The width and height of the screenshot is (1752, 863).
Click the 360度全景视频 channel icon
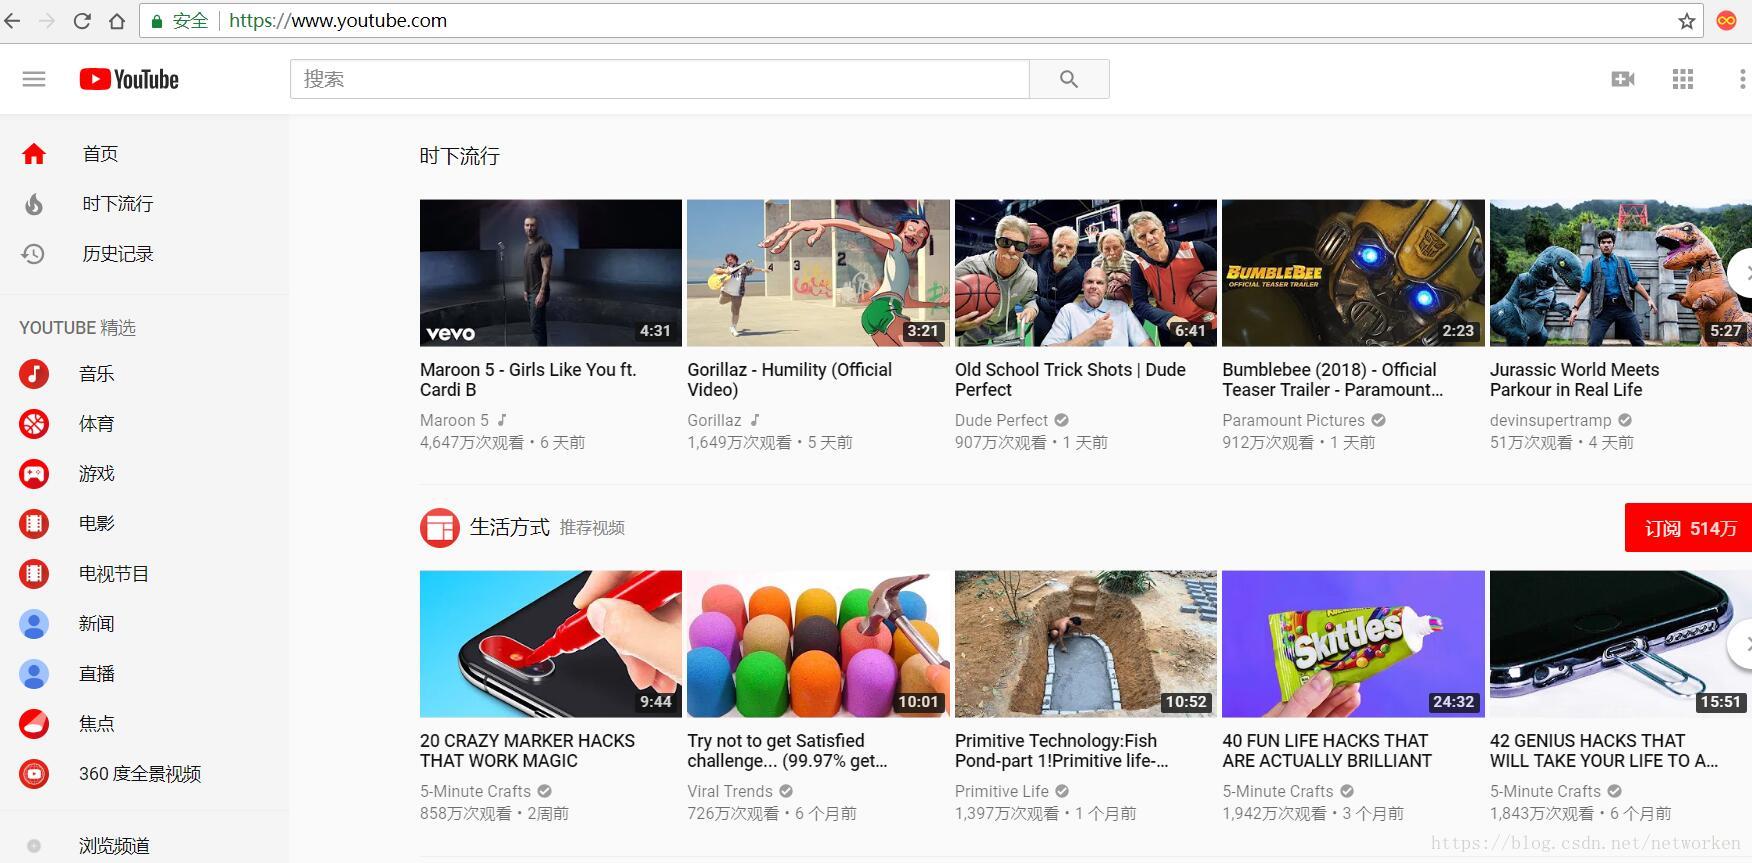34,774
